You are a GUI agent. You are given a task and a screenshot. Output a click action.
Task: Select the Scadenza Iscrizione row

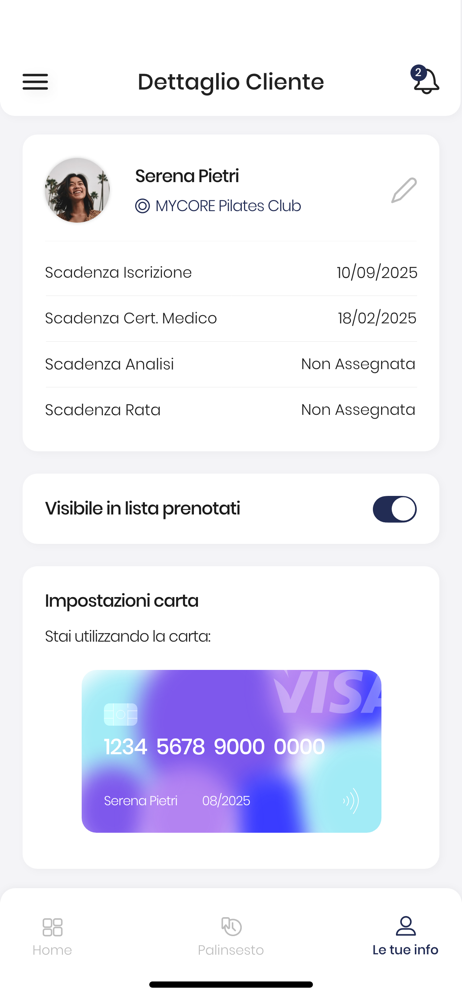(231, 273)
